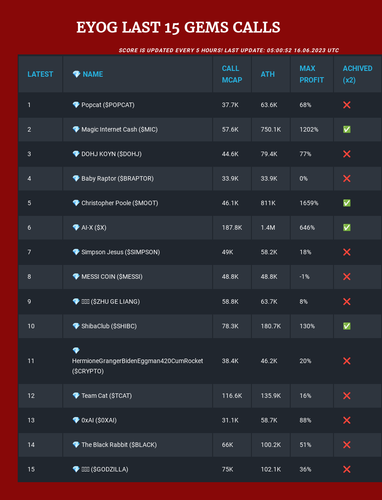Click the diamond icon beside Popcat ($POPCAT)

[x=76, y=105]
